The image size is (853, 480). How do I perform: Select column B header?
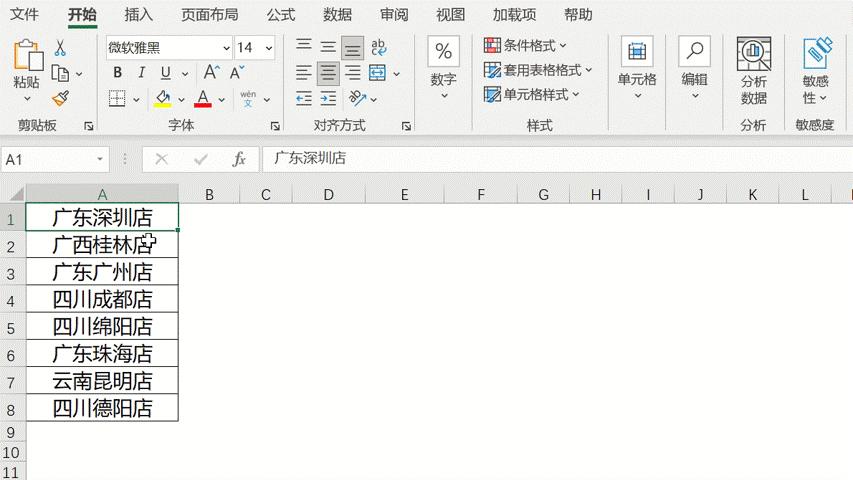[209, 194]
